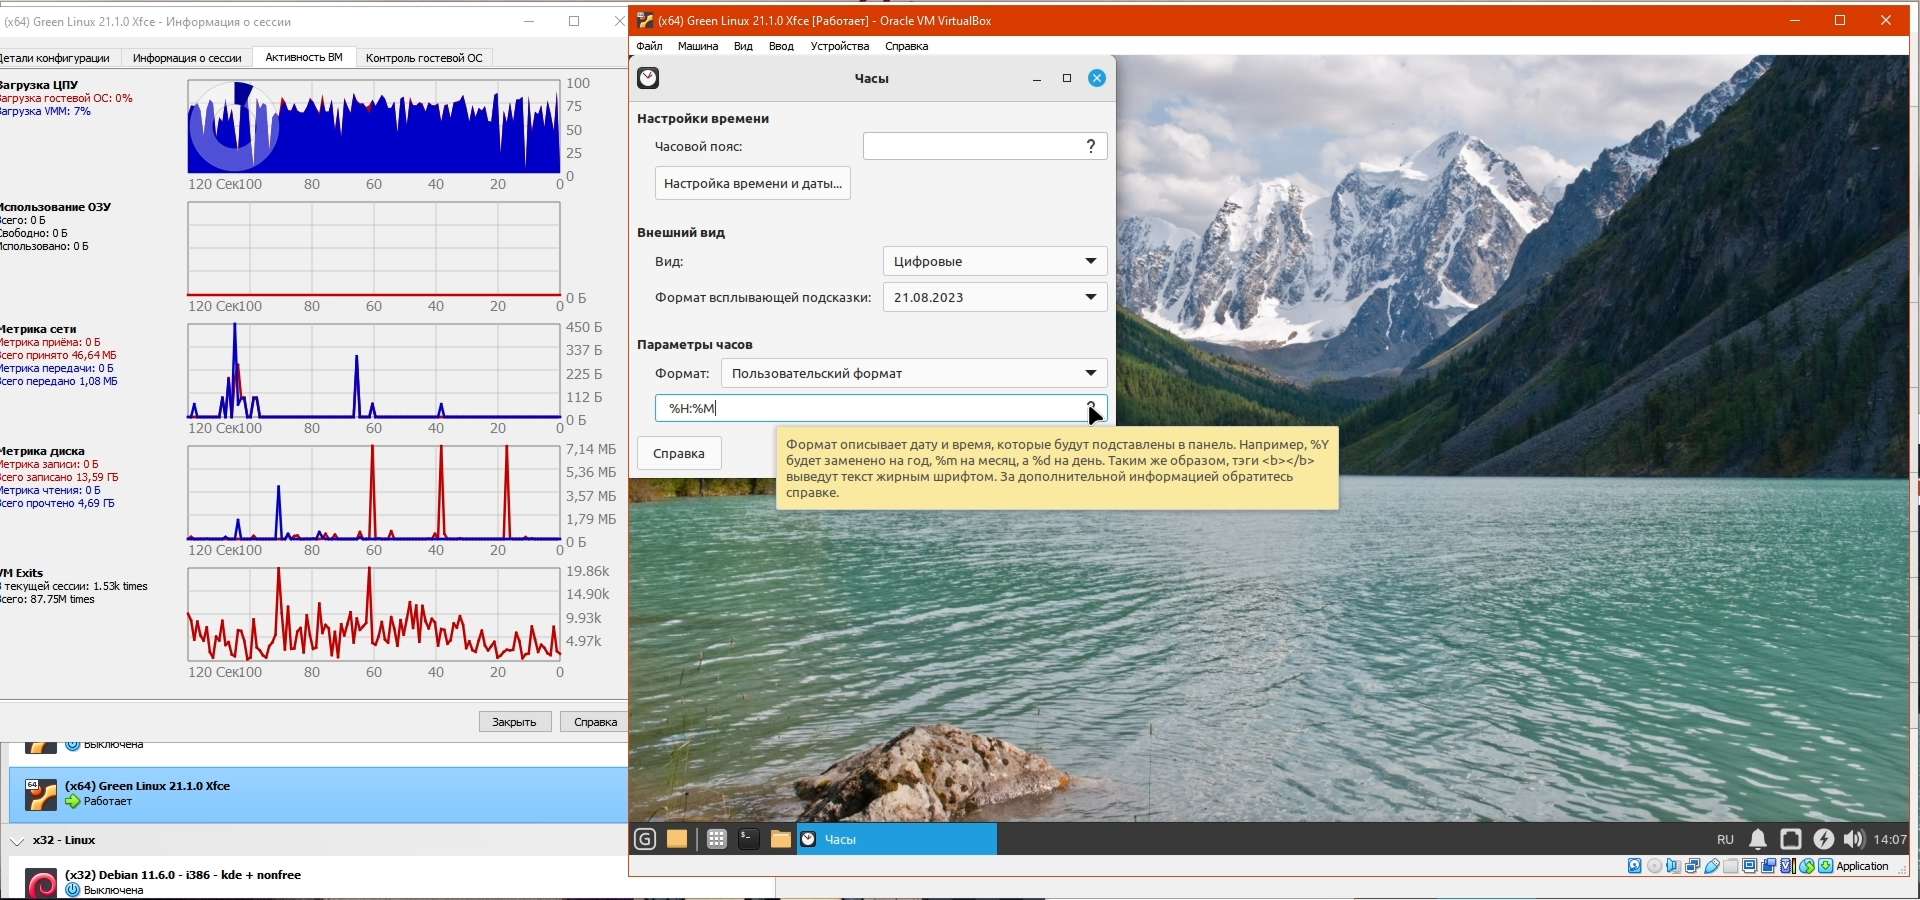Click the volume speaker icon in guest panel

[x=1854, y=839]
